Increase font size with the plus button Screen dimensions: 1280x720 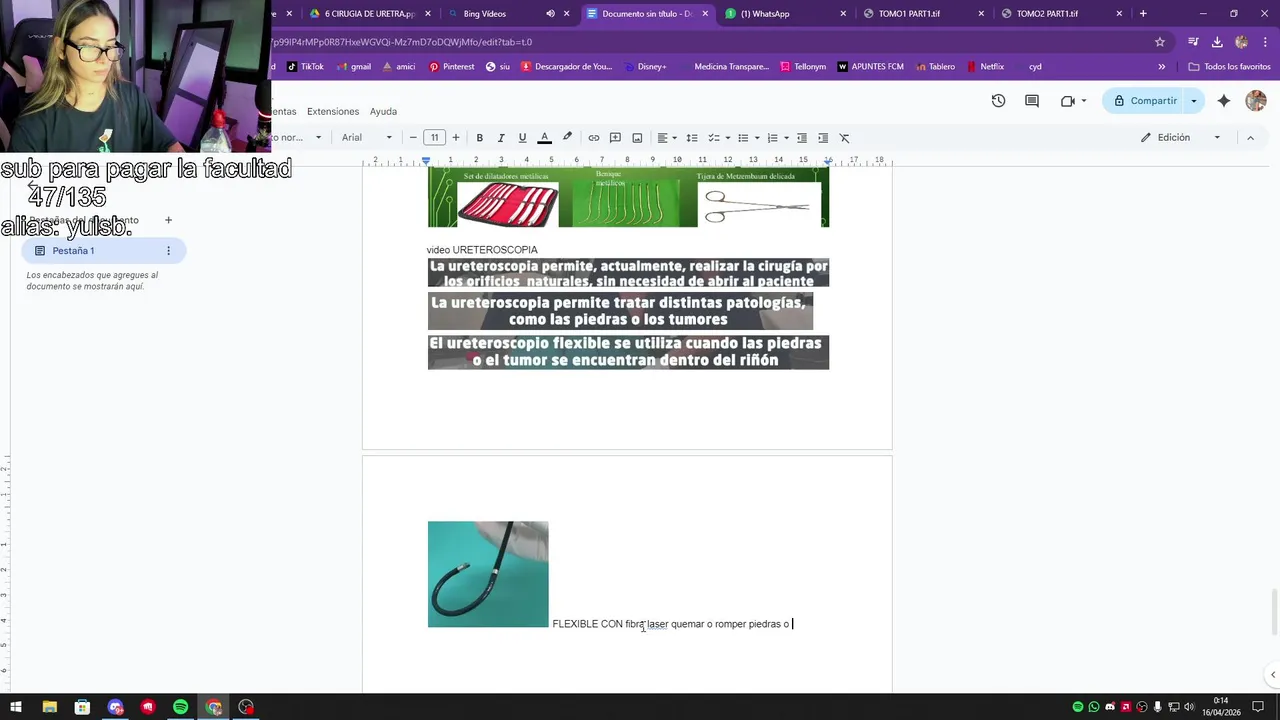pos(456,138)
